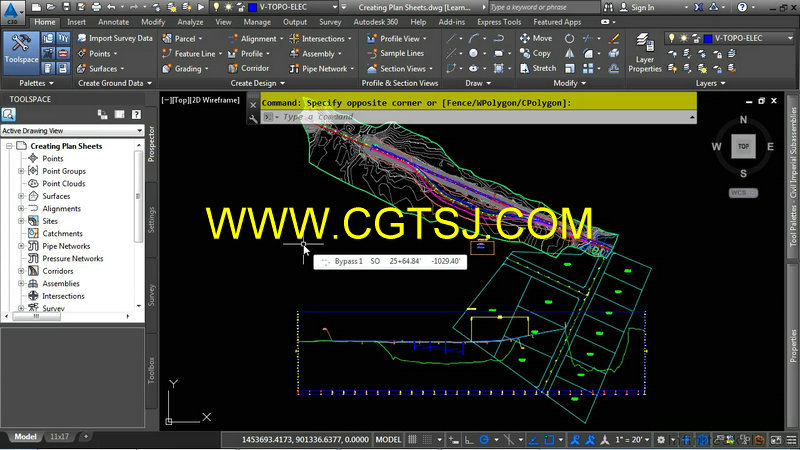800x450 pixels.
Task: Open the Settings side tab
Action: (151, 219)
